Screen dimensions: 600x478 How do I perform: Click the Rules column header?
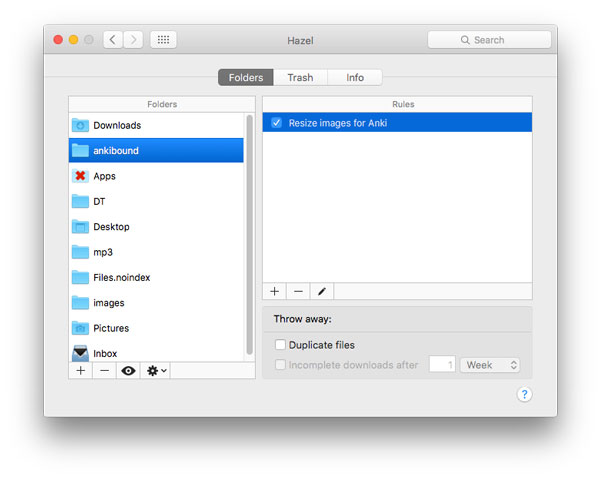click(397, 104)
